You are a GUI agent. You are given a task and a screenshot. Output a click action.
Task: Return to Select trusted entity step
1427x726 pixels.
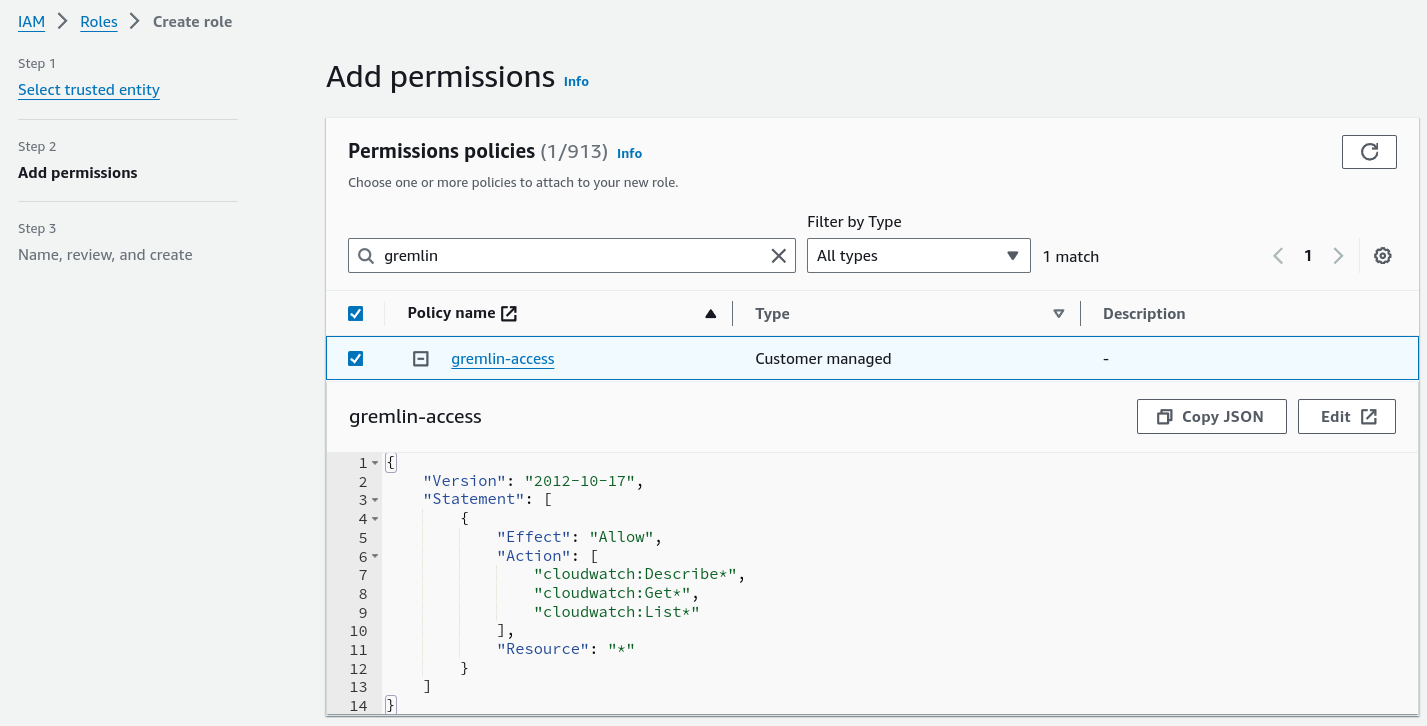[x=89, y=90]
